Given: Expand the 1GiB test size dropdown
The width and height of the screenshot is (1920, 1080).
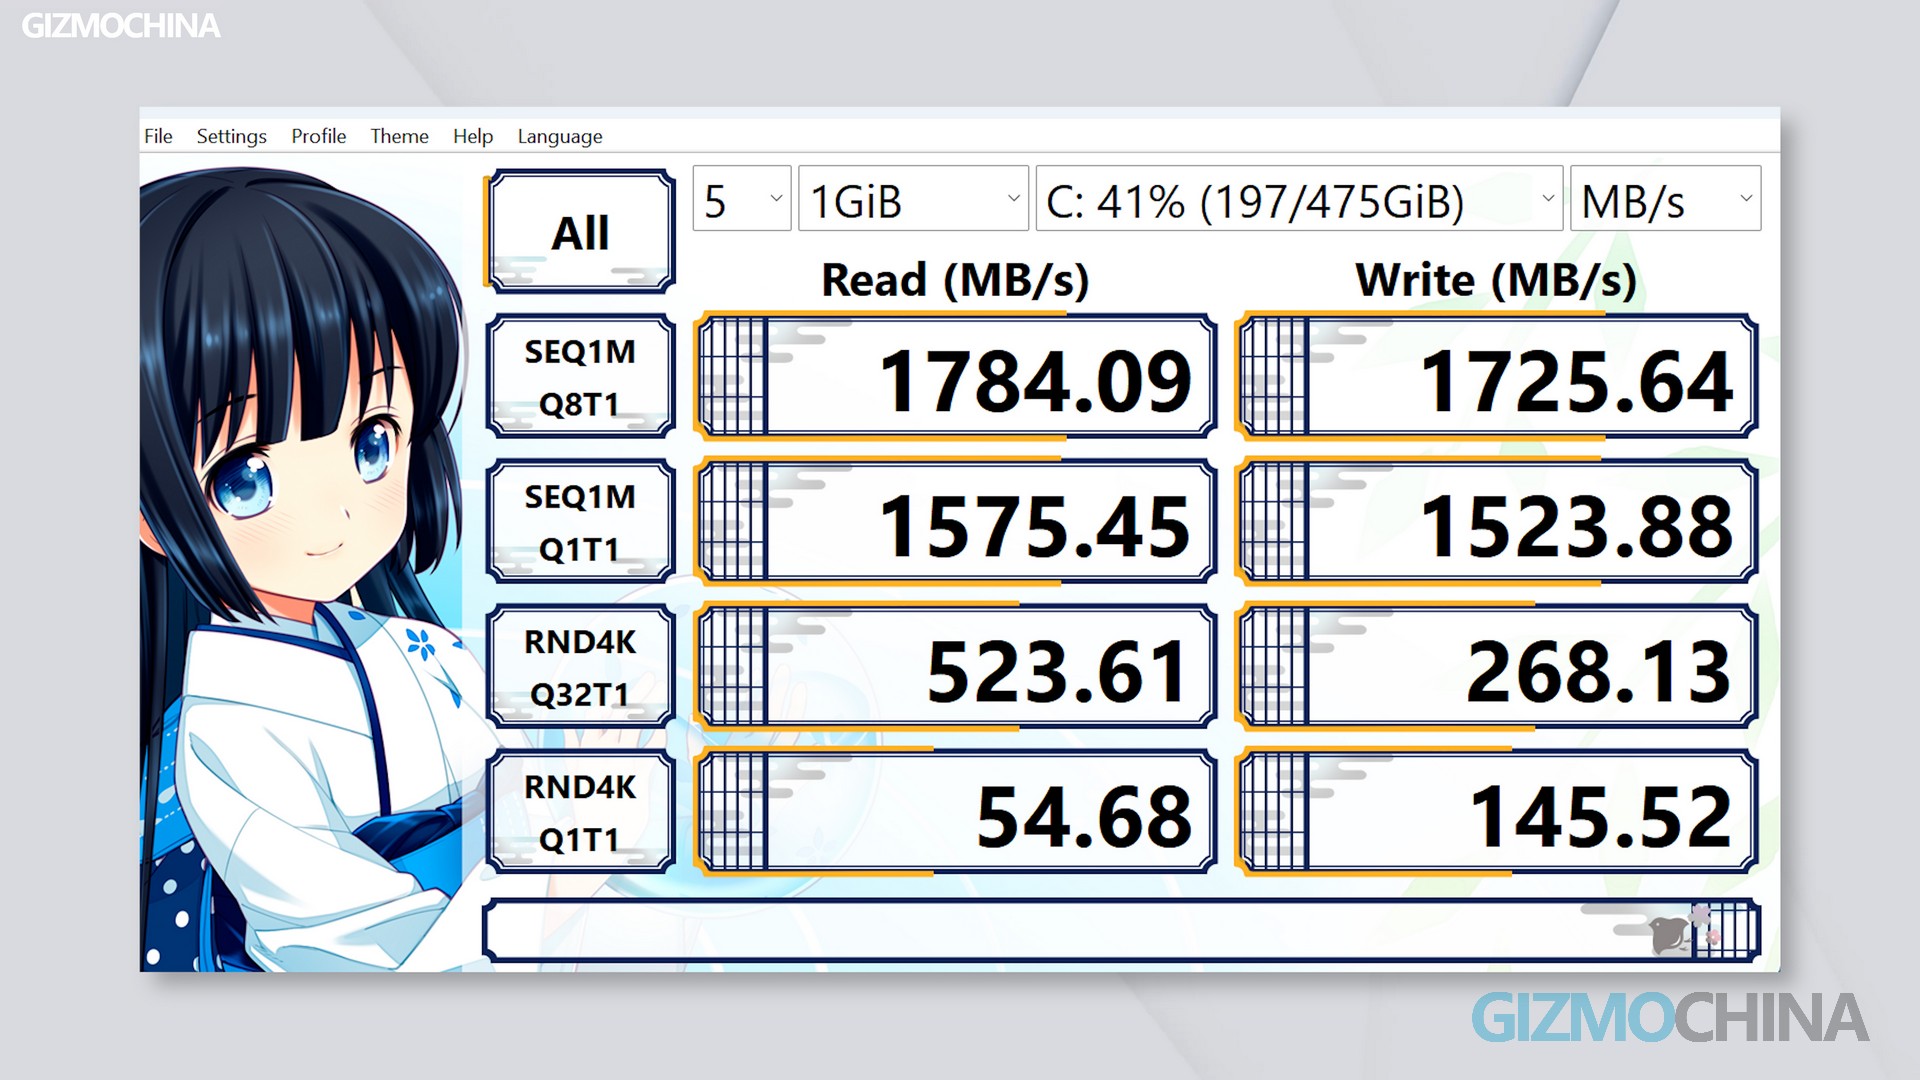Looking at the screenshot, I should click(912, 199).
